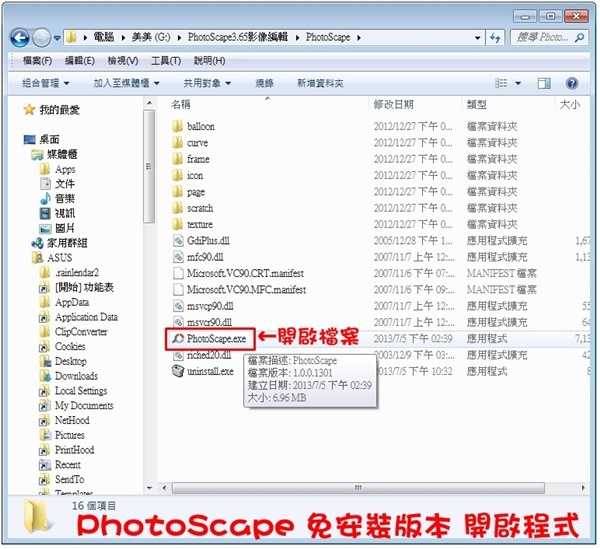Open the view options dropdown arrow
This screenshot has height=549, width=600.
click(518, 83)
